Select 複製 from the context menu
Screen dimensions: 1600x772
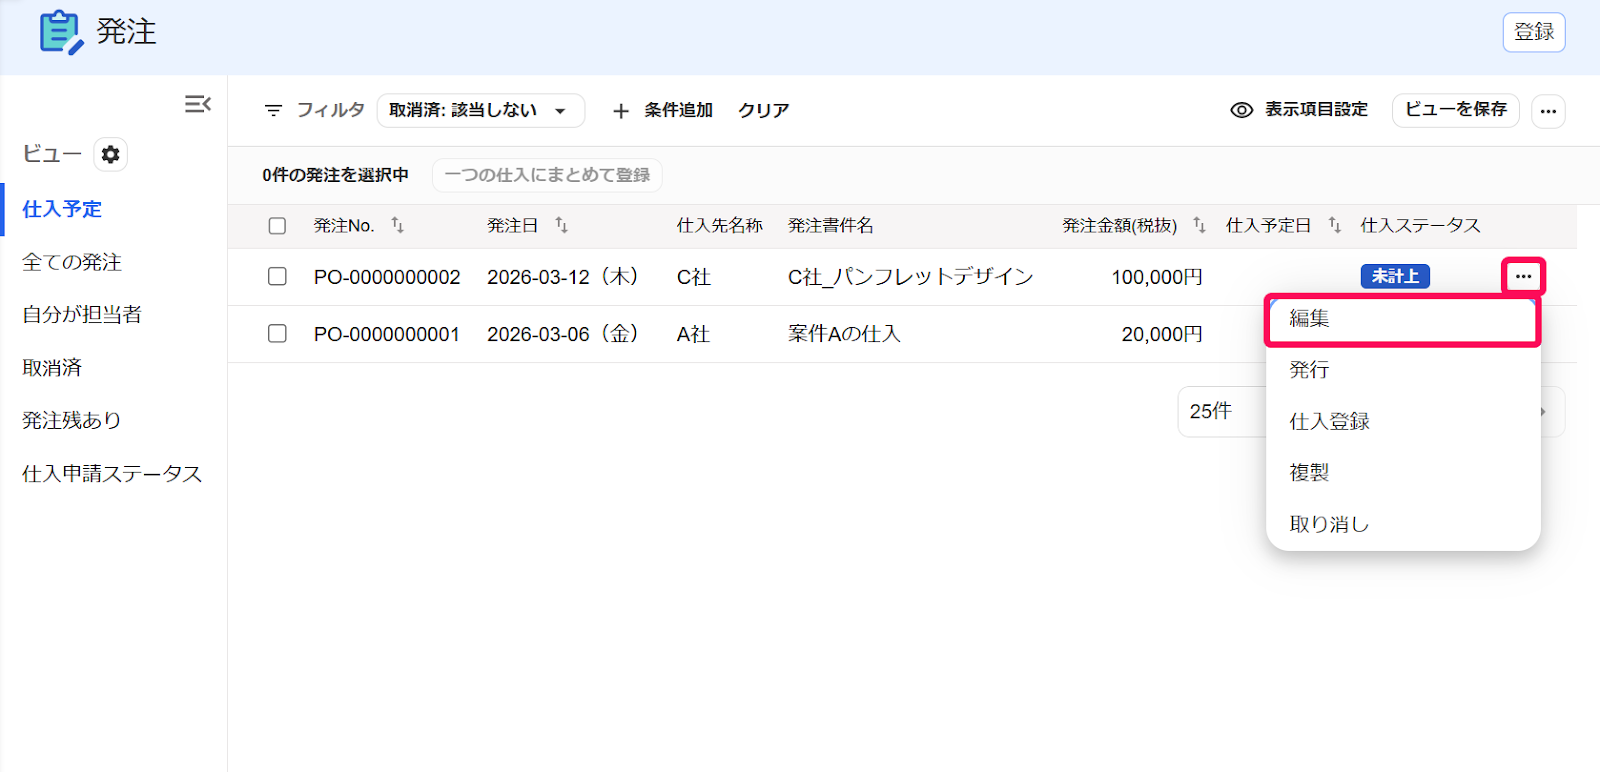point(1402,472)
